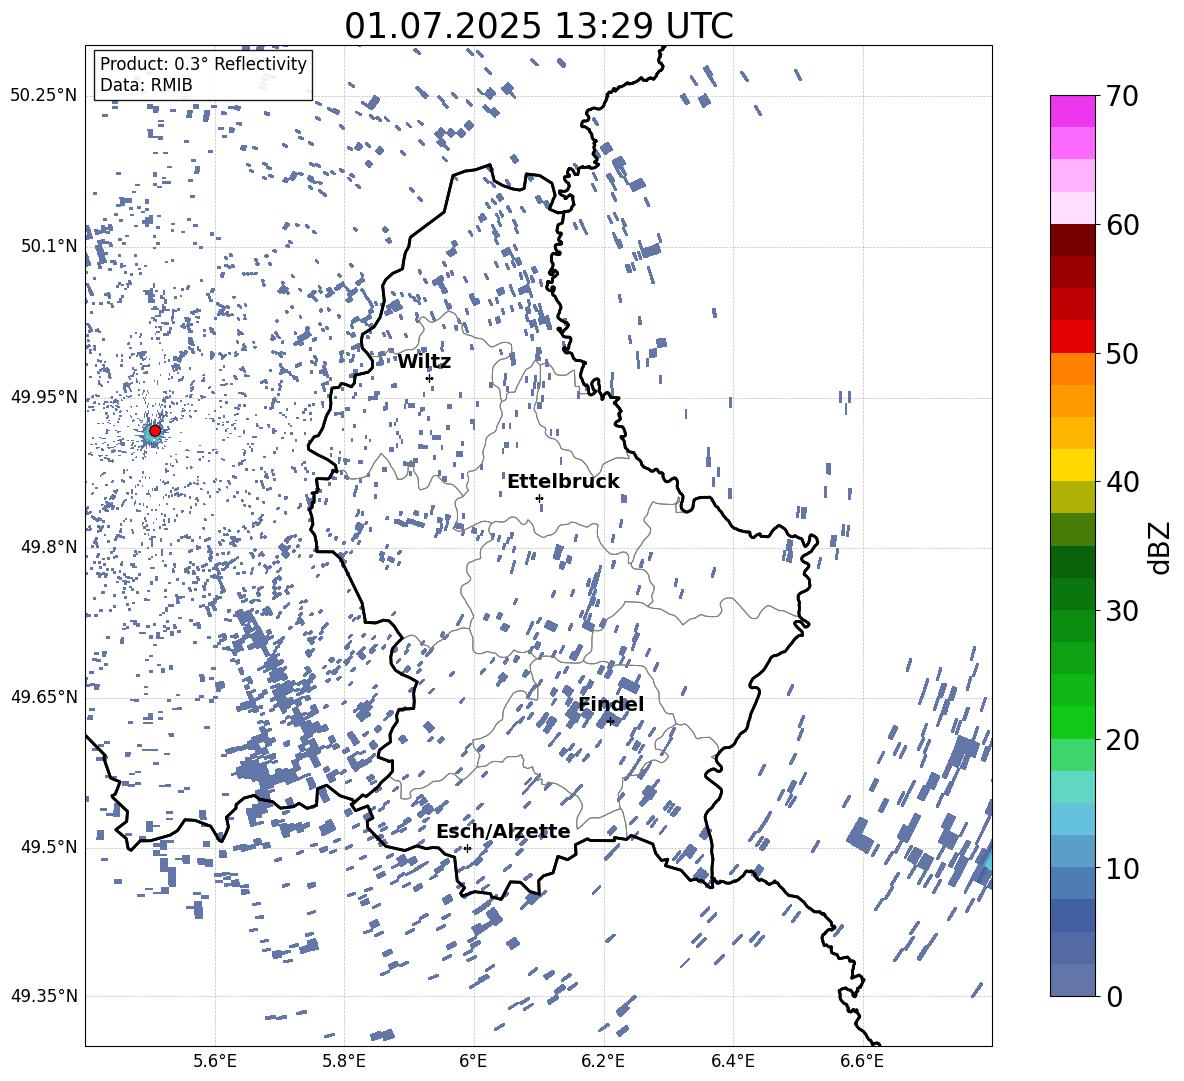Screen dimensions: 1184x1081
Task: Click the 'Product: 0.3° Reflectivity' text
Action: click(x=203, y=63)
